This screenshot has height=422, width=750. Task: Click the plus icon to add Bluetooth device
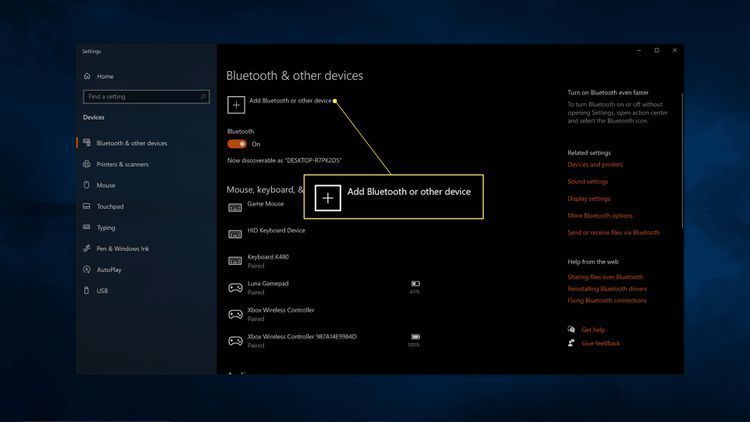coord(236,104)
